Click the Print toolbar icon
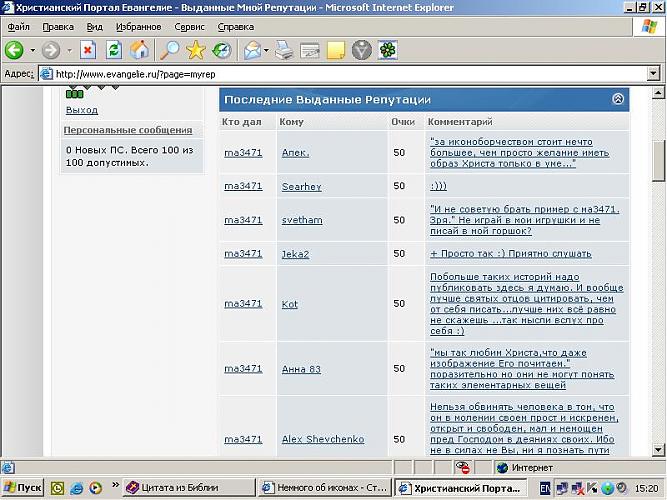 pos(284,49)
